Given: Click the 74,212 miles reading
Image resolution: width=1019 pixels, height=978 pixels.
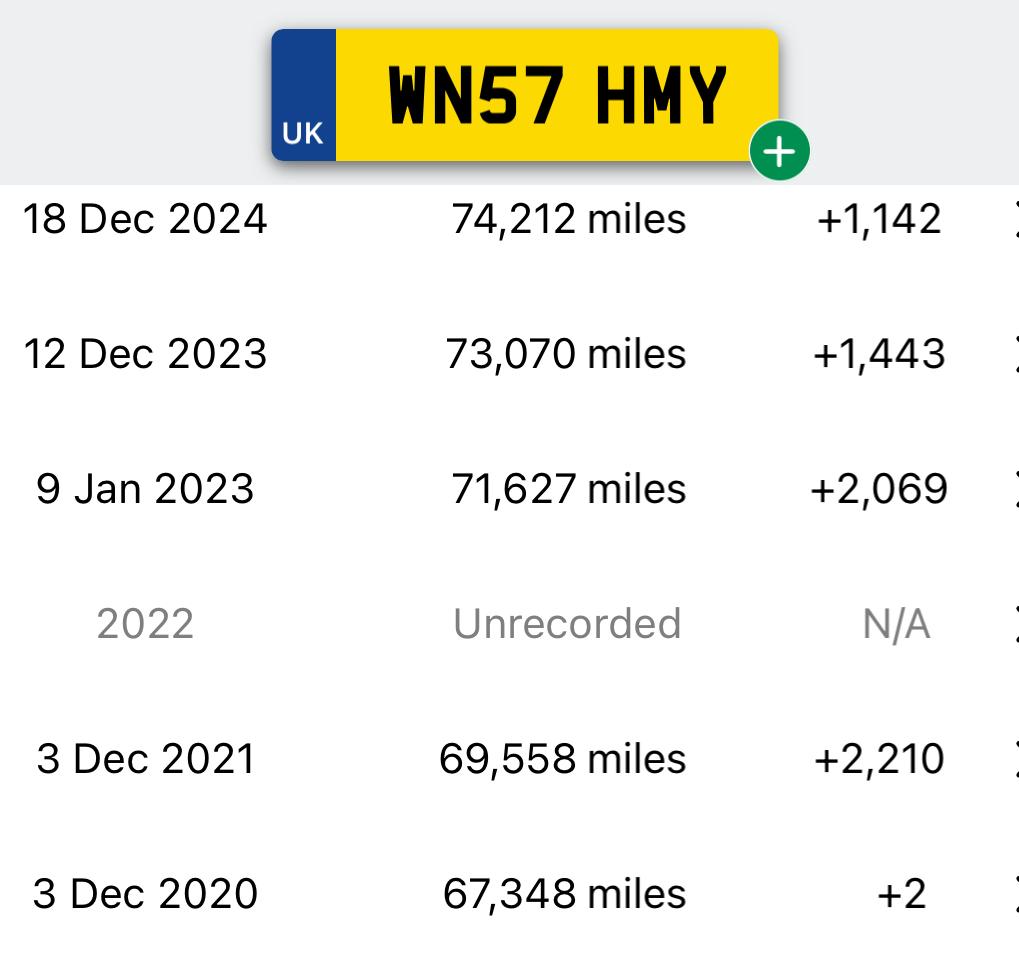Looking at the screenshot, I should [569, 219].
